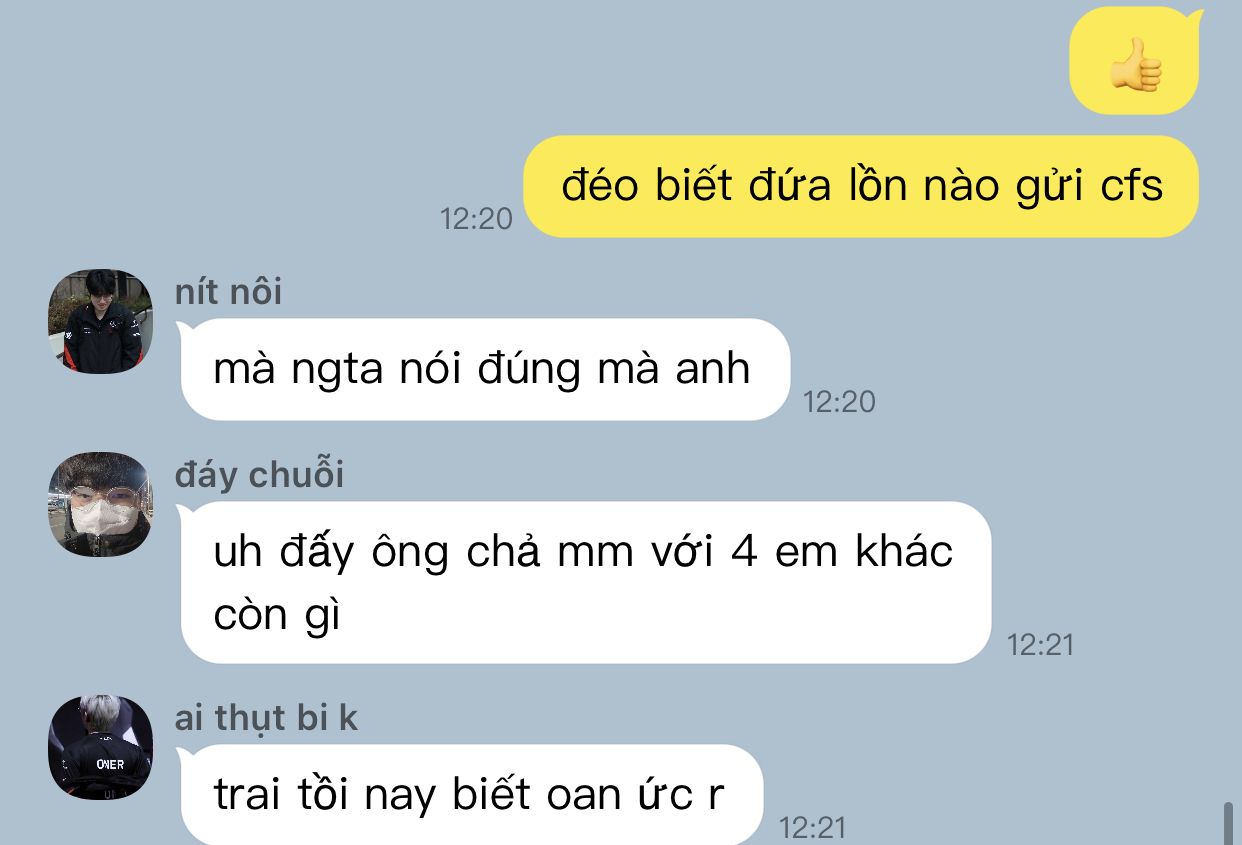This screenshot has height=845, width=1242.
Task: Click the message mà ngta nói đúng mà anh
Action: pos(485,369)
